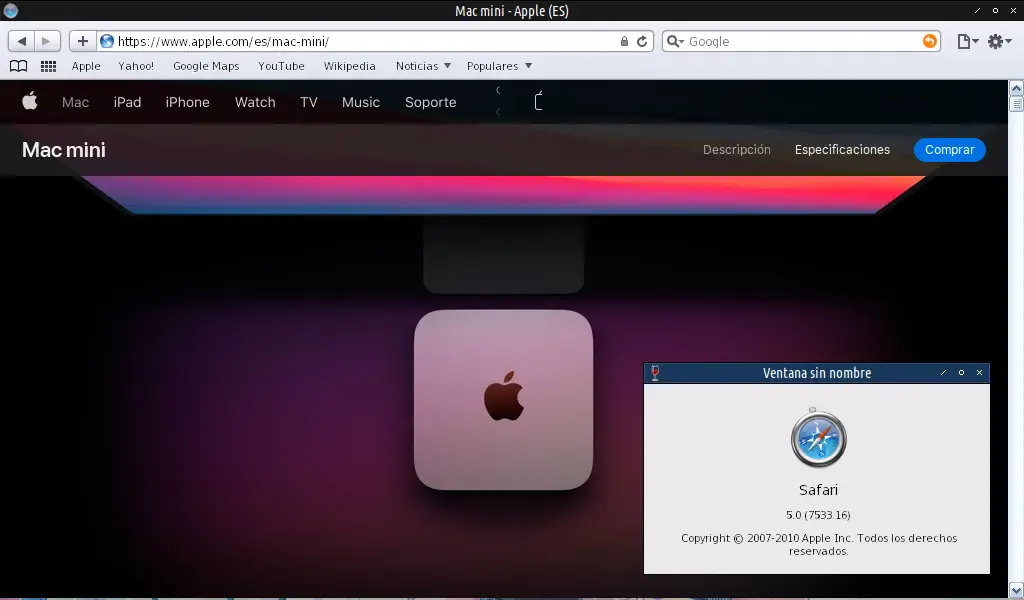The image size is (1024, 600).
Task: Open the Yahoo! bookmark
Action: [136, 66]
